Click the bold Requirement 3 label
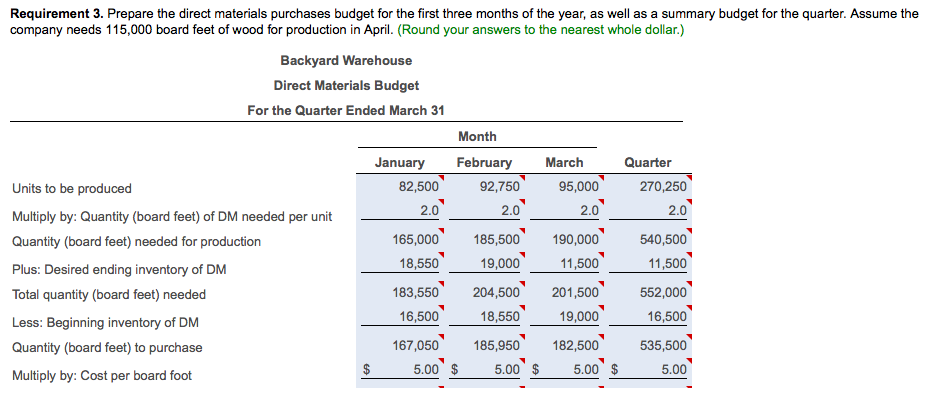 point(58,14)
